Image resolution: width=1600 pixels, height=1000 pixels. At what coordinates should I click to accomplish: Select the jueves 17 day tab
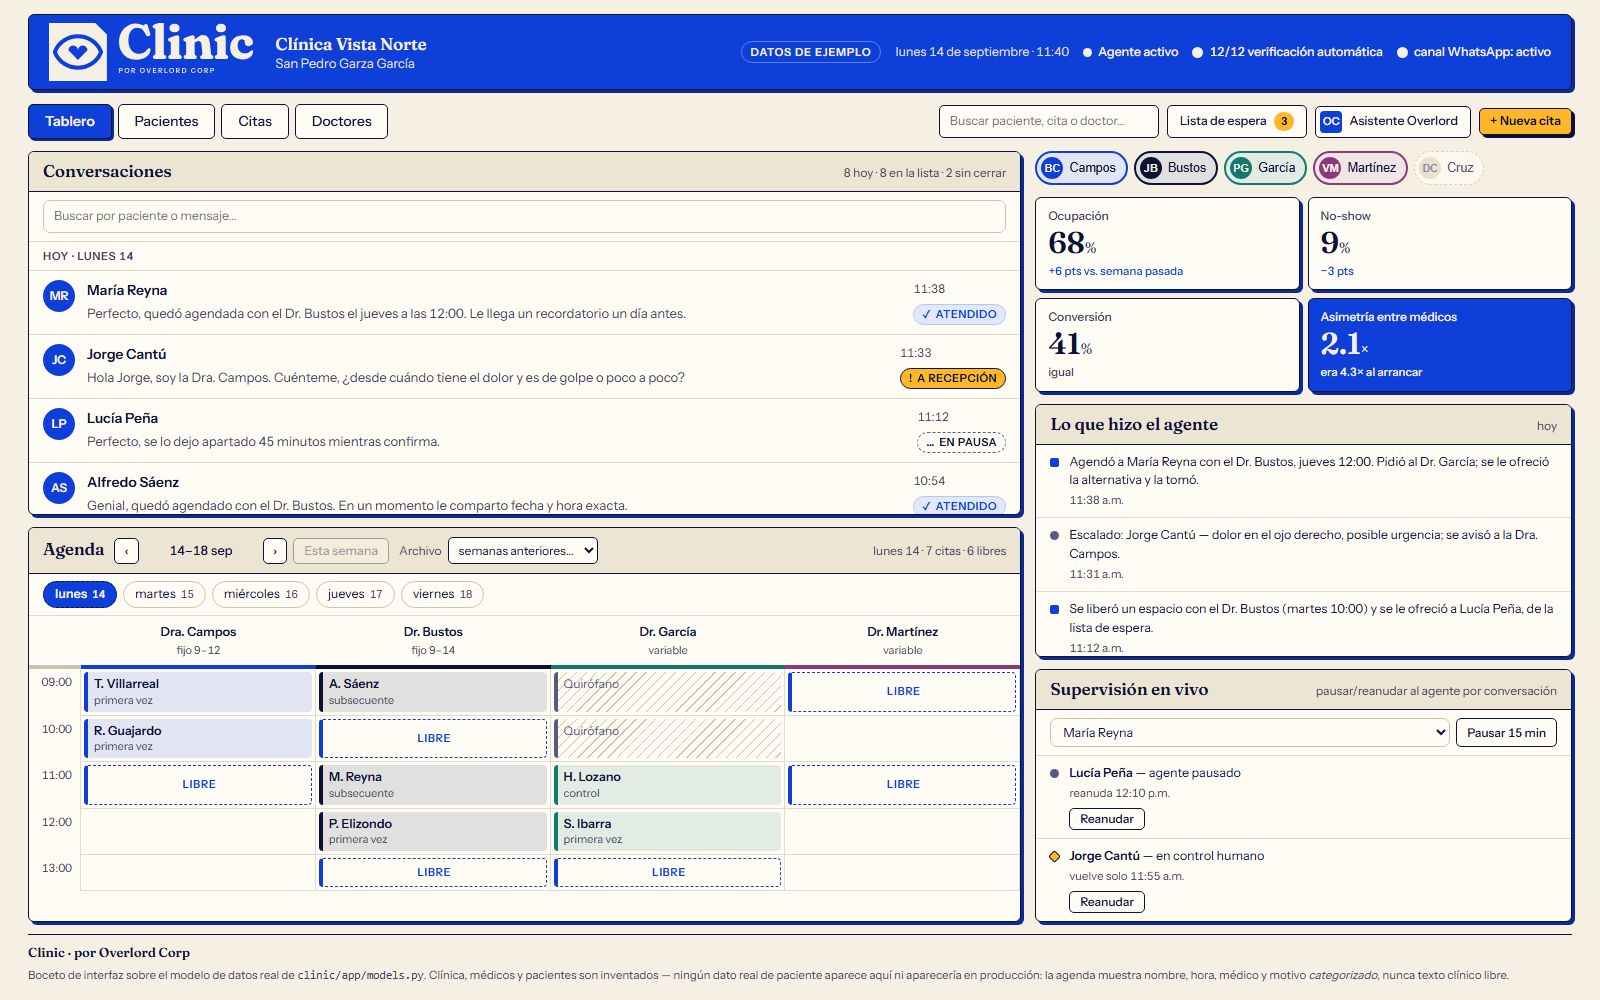click(x=355, y=594)
